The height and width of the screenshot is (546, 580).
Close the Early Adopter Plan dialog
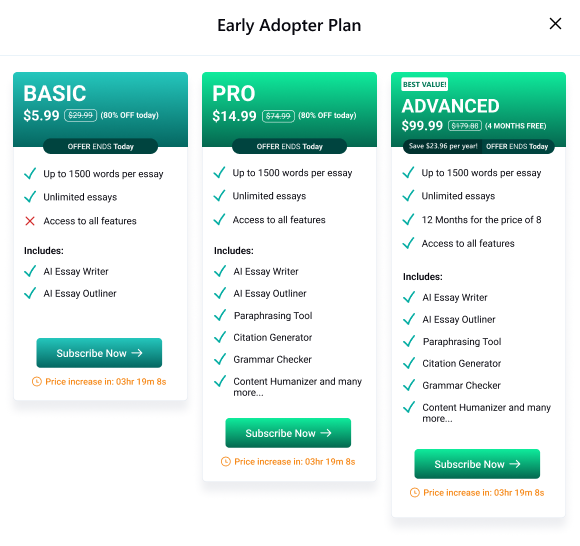[555, 24]
